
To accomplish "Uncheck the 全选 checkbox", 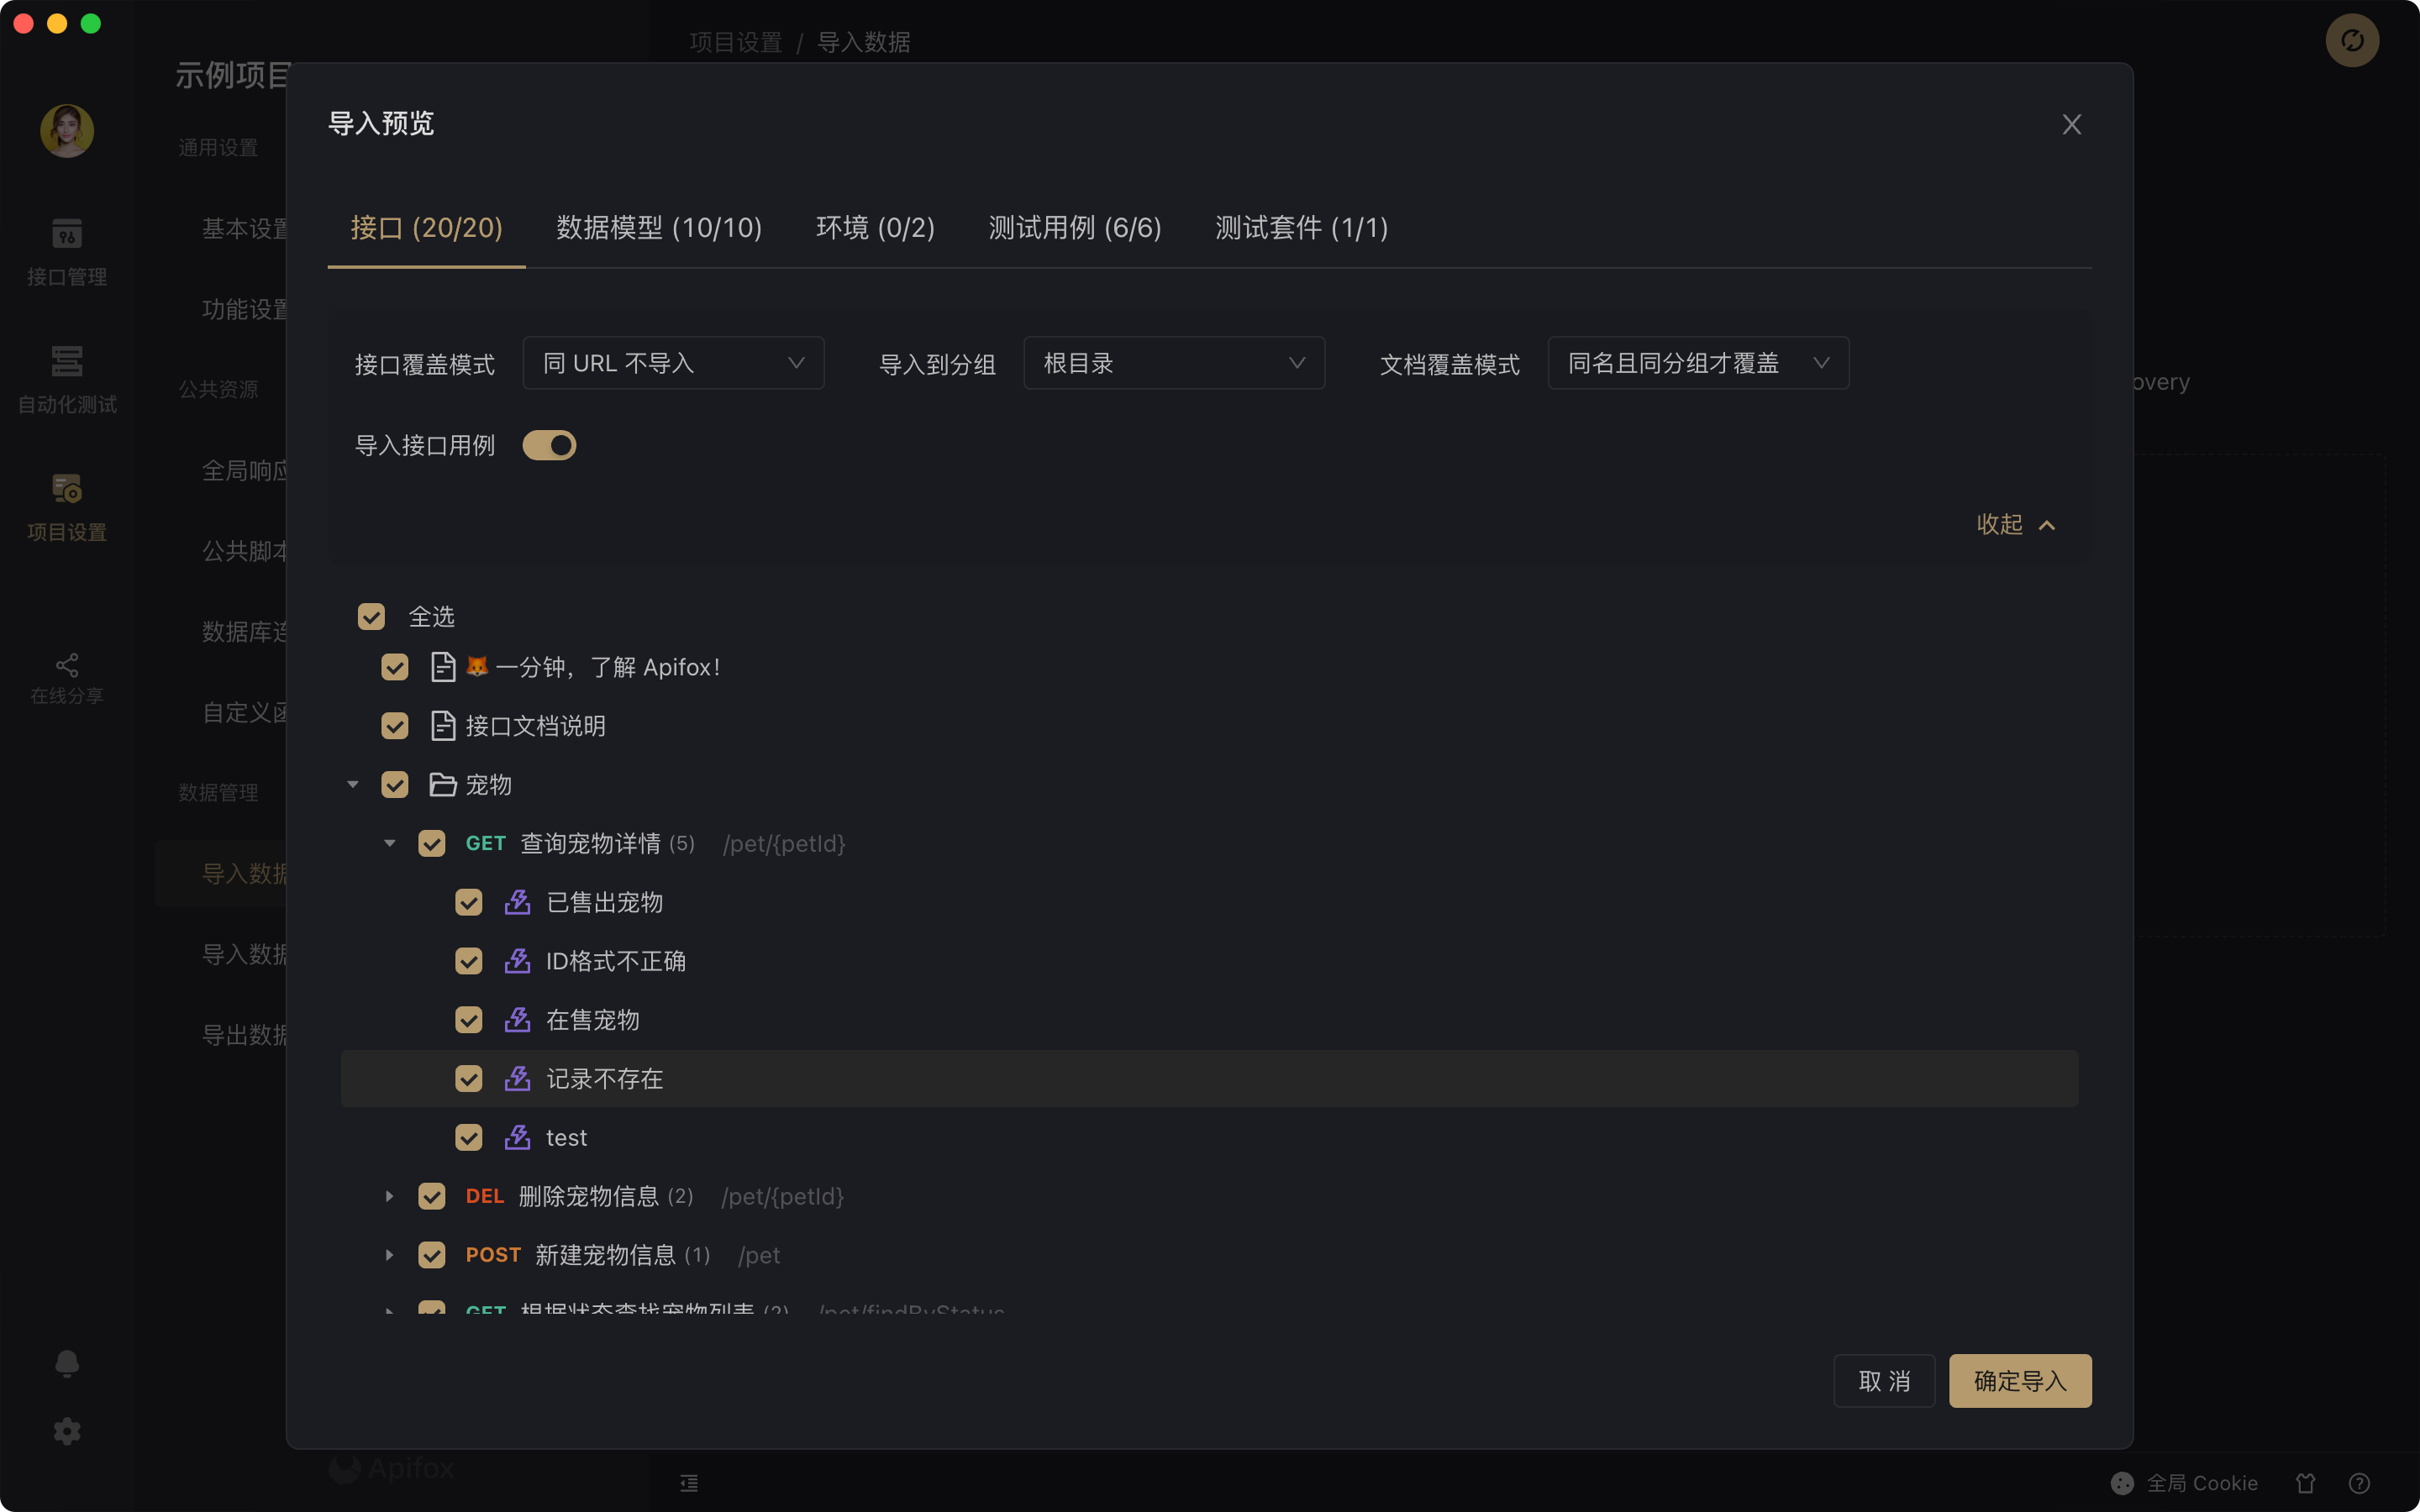I will [371, 616].
